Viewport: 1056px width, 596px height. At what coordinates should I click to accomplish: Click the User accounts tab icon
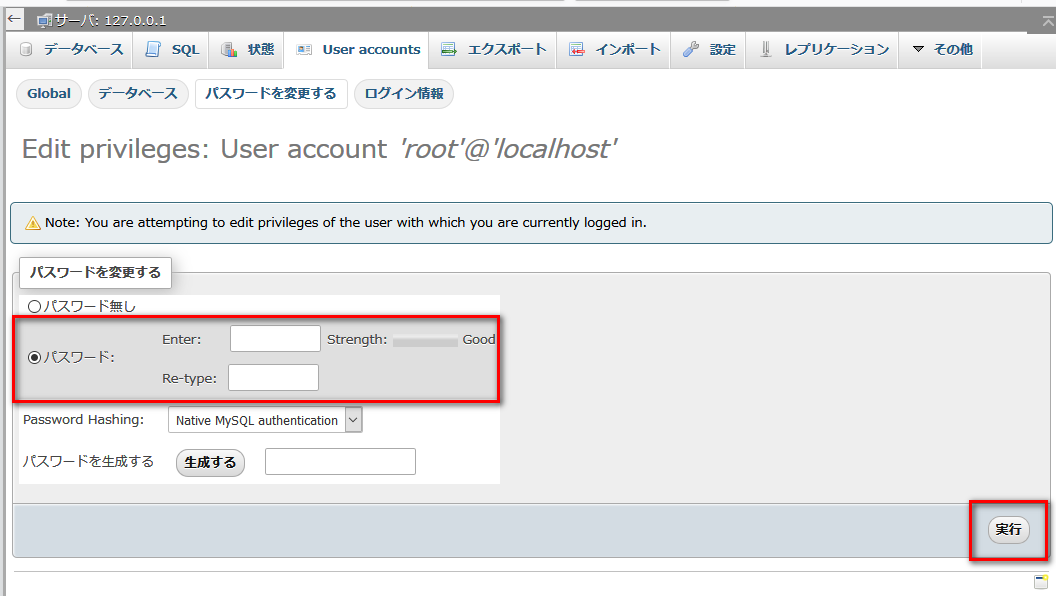tap(304, 50)
